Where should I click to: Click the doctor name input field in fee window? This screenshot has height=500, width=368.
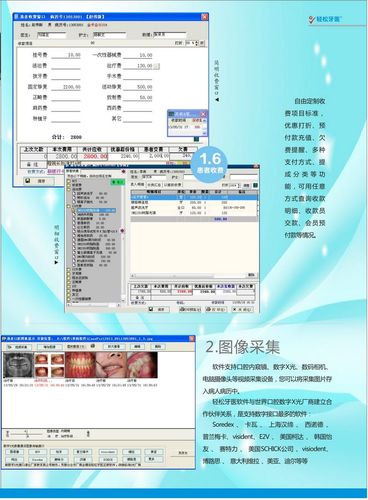point(51,35)
